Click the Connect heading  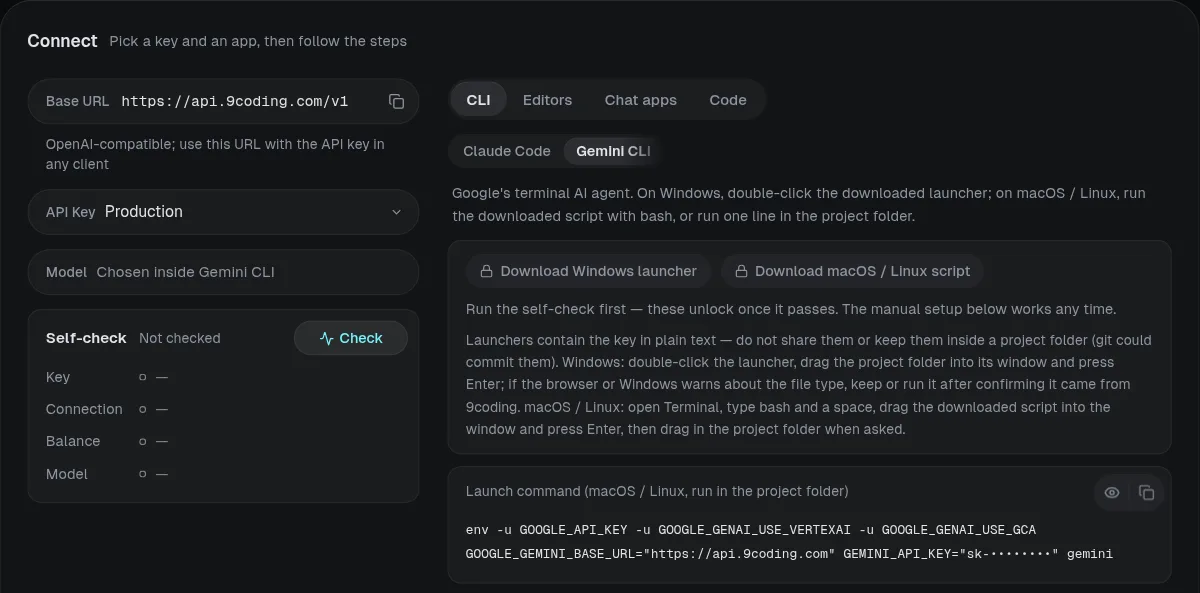tap(62, 41)
